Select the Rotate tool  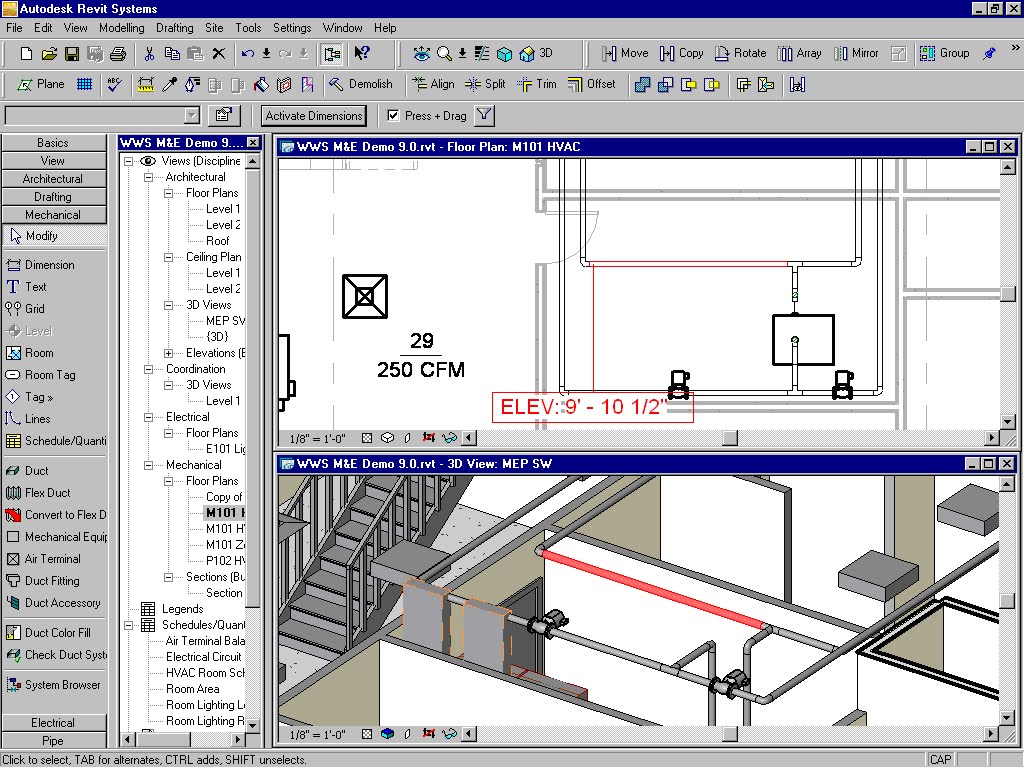pyautogui.click(x=741, y=54)
